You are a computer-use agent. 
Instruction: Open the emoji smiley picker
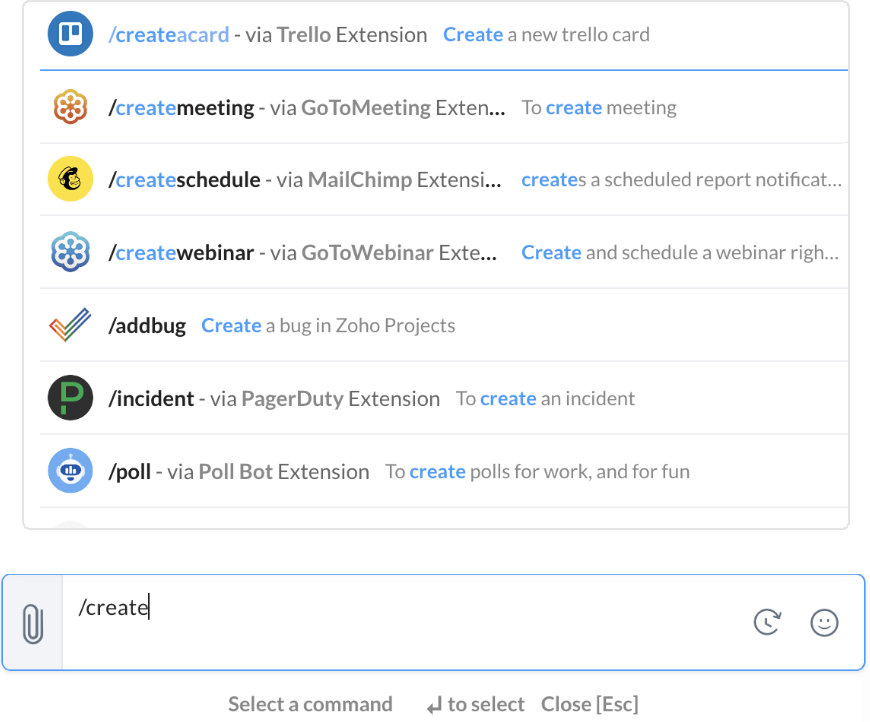pyautogui.click(x=824, y=623)
